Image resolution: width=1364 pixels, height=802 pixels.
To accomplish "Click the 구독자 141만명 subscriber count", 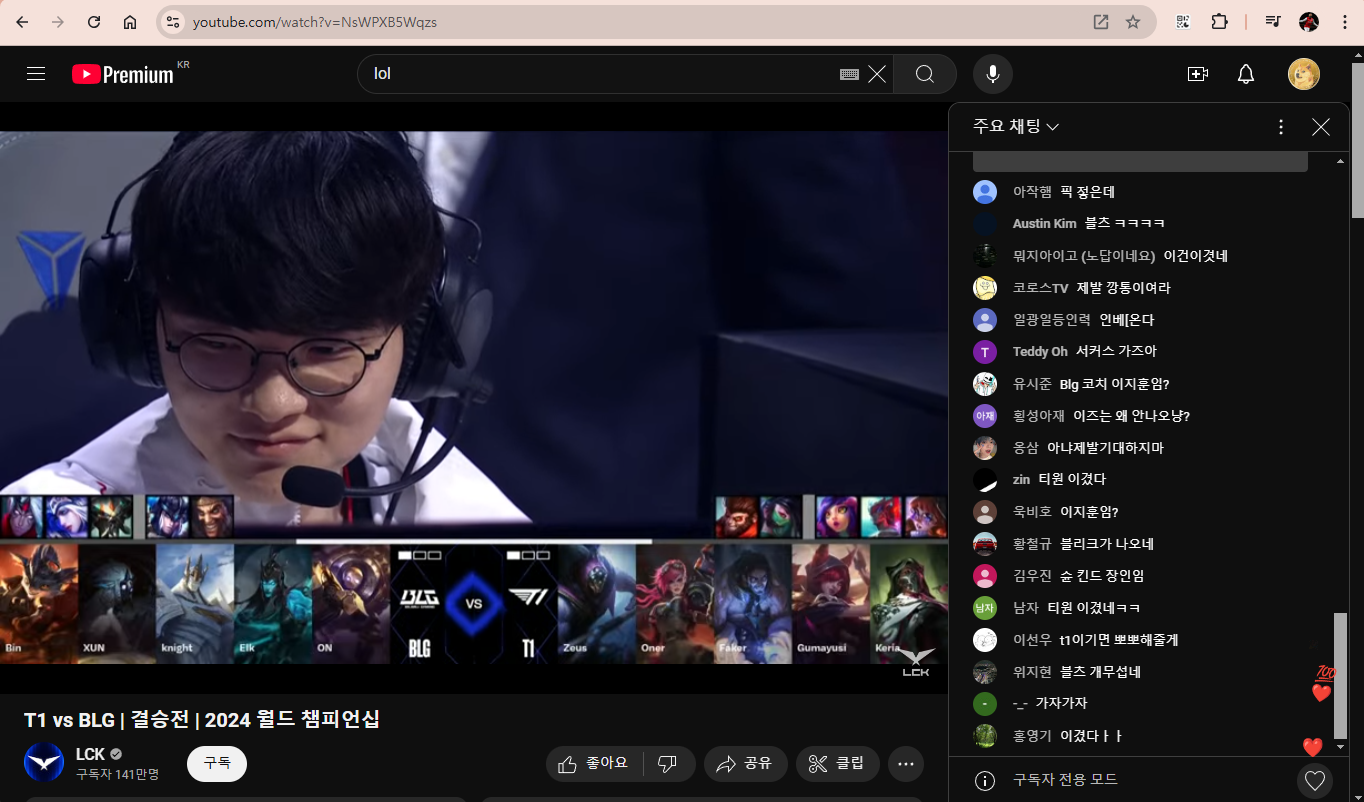I will point(117,774).
